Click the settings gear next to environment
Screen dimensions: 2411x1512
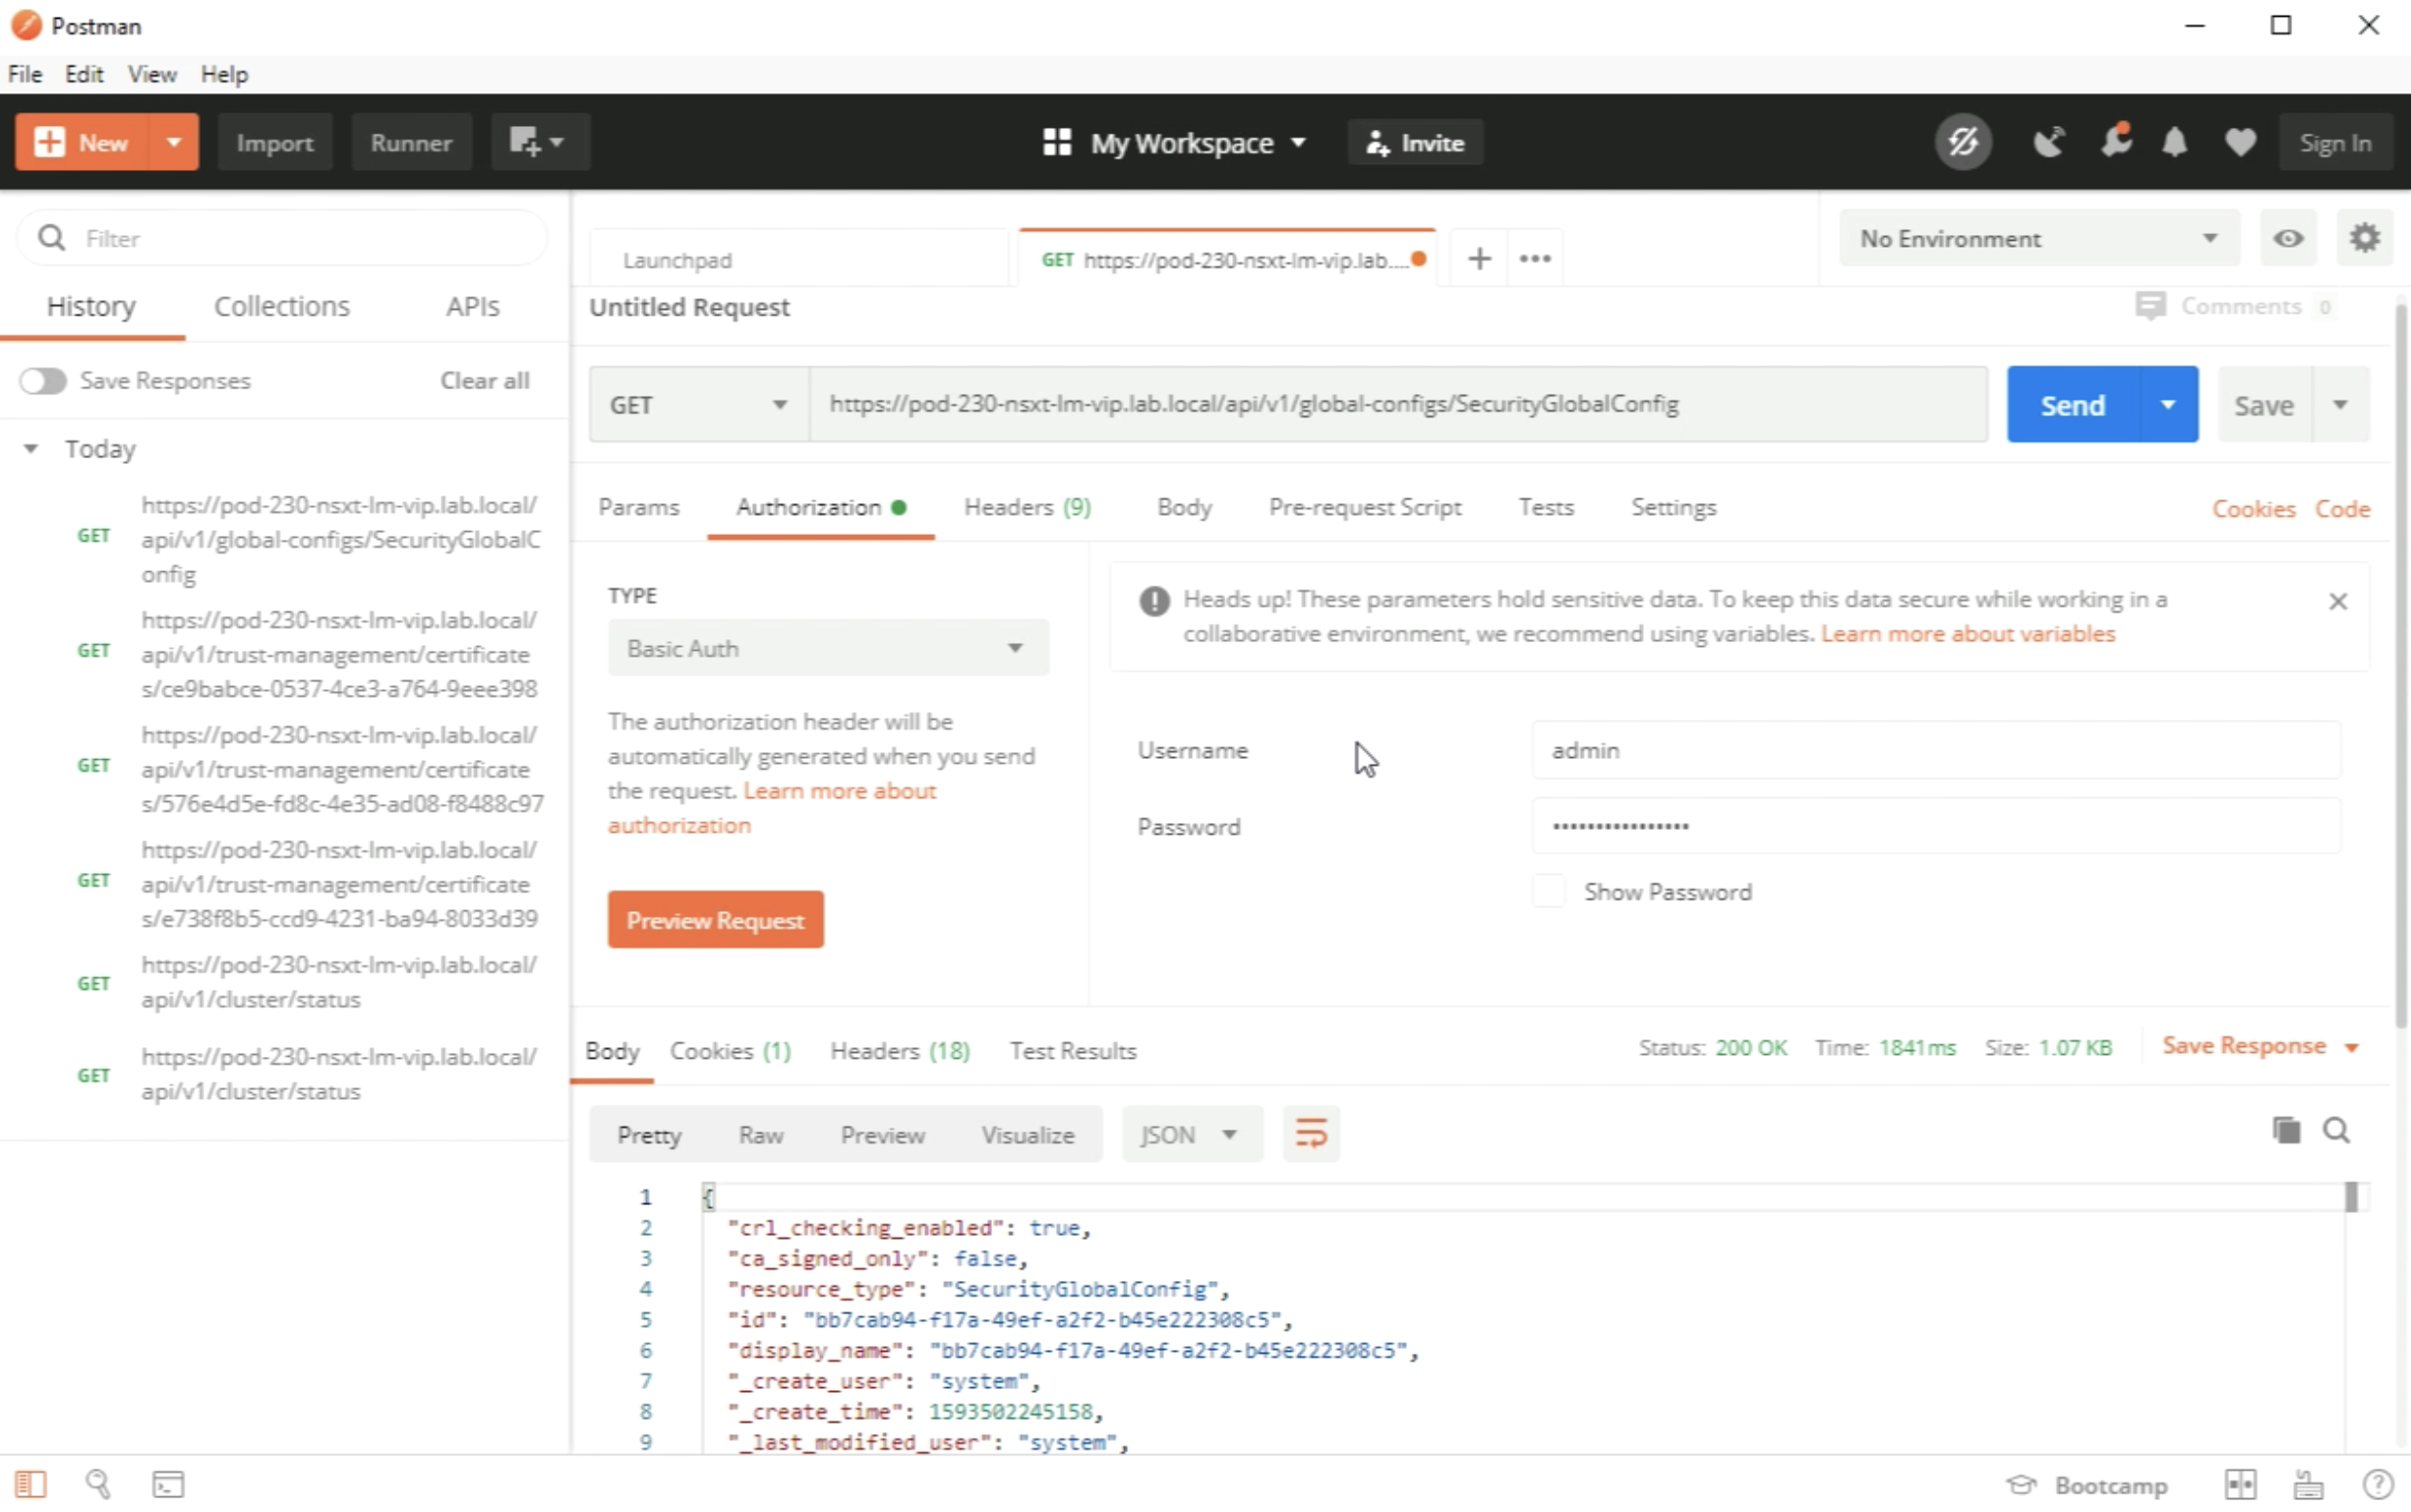(2364, 238)
